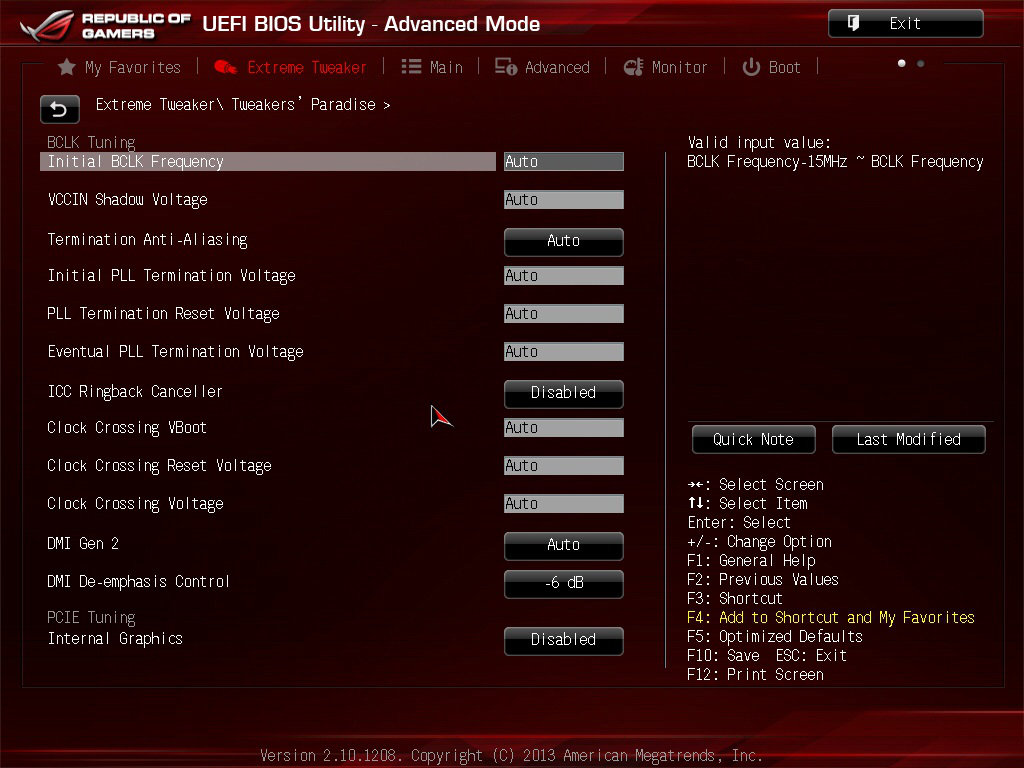Select the Initial BCLK Frequency row
1024x768 pixels.
(268, 161)
